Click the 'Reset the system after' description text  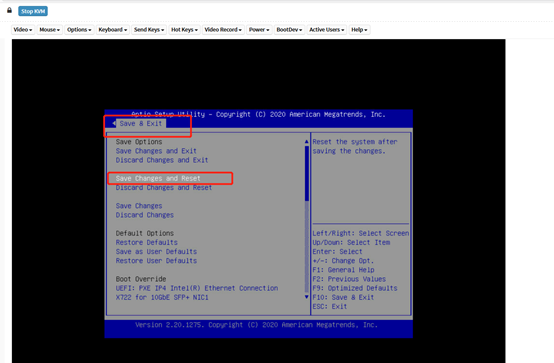[355, 142]
